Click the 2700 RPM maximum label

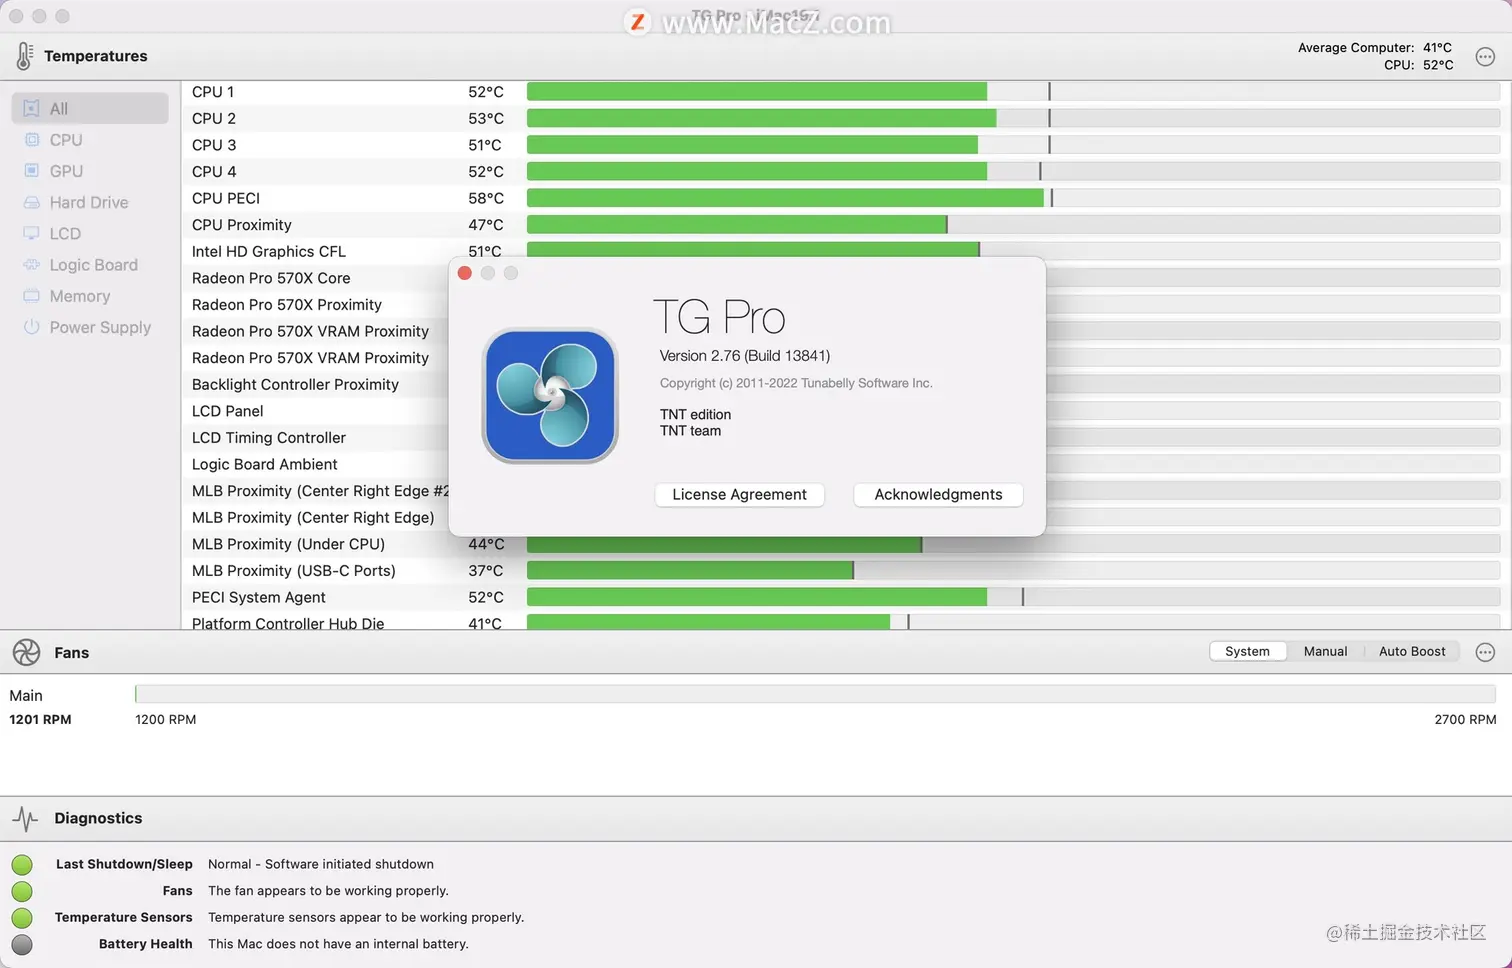(1465, 719)
